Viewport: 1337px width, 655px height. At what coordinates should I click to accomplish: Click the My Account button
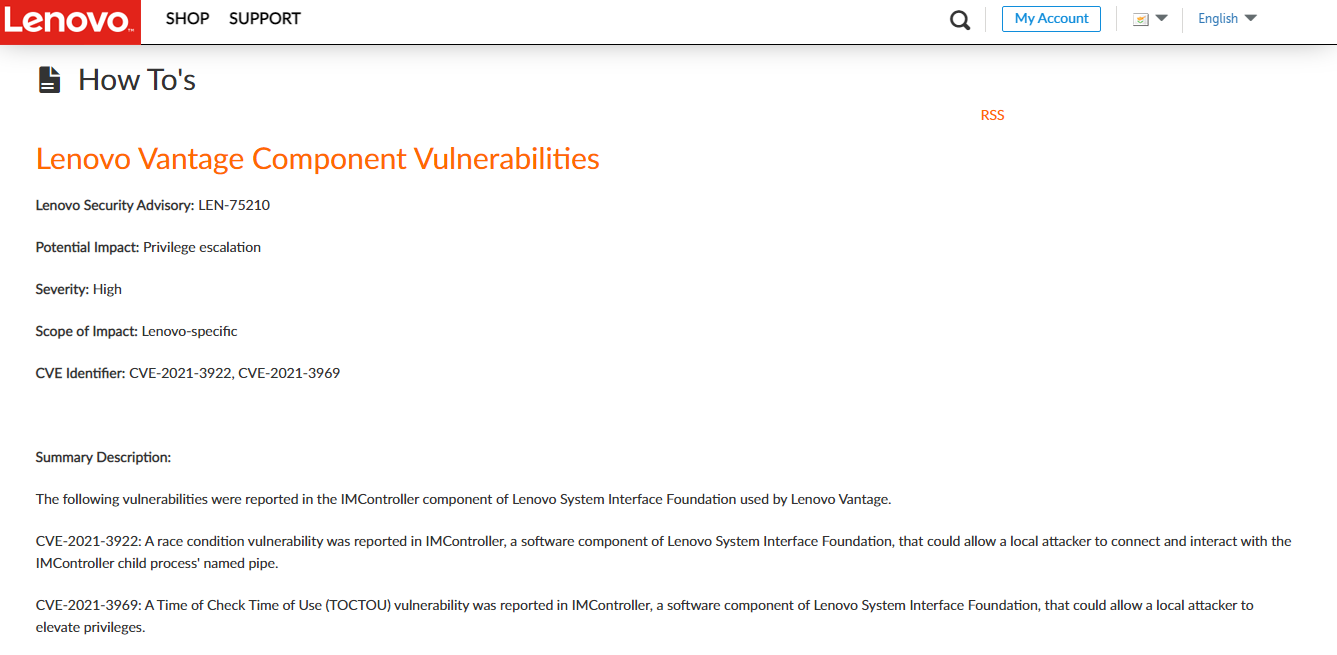1051,18
